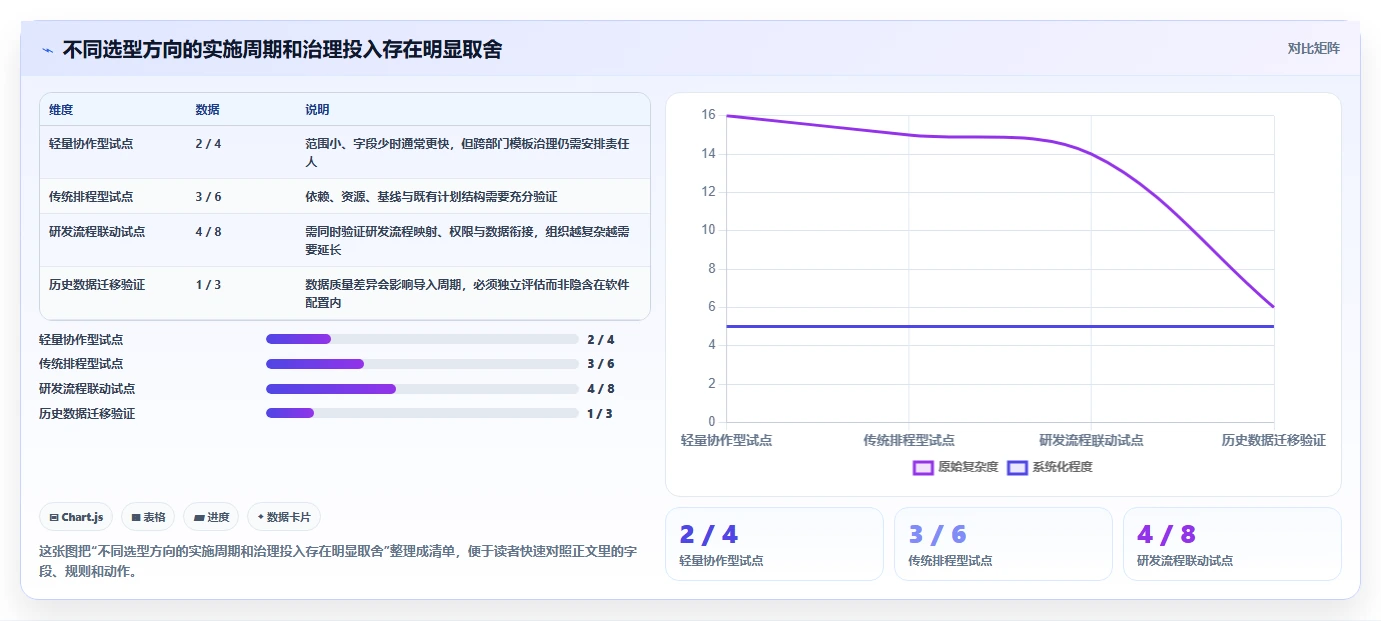This screenshot has height=621, width=1381.
Task: Click the 维度 column header
Action: point(61,110)
